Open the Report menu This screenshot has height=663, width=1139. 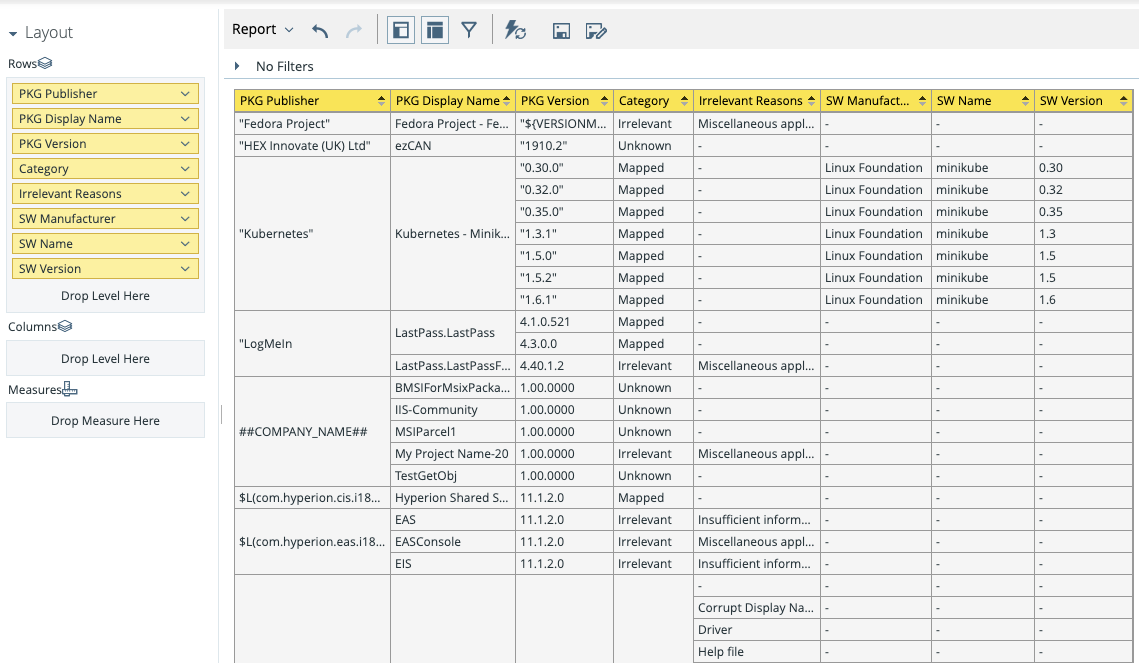pos(262,29)
